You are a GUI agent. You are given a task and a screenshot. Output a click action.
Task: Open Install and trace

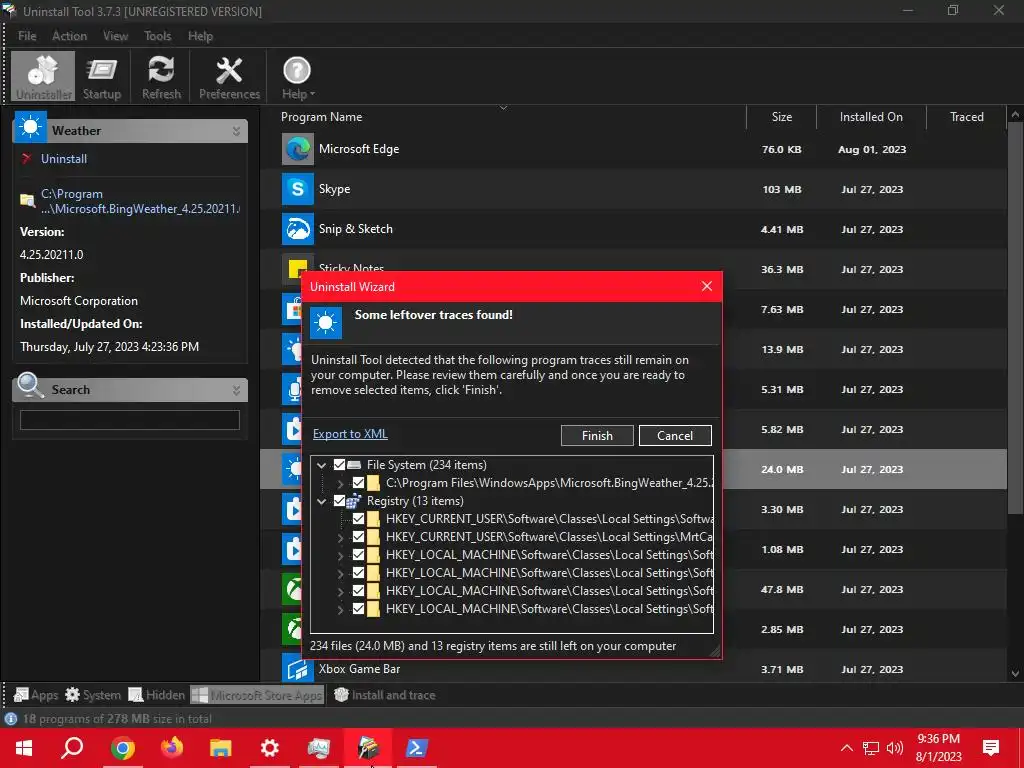[x=384, y=695]
